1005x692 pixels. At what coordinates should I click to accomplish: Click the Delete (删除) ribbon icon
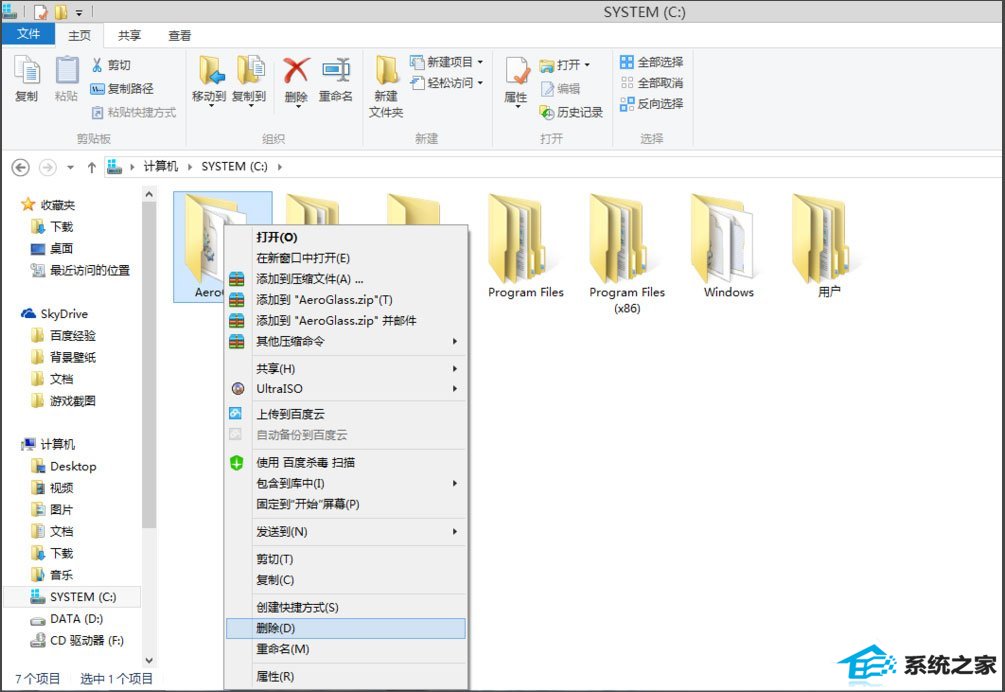296,72
